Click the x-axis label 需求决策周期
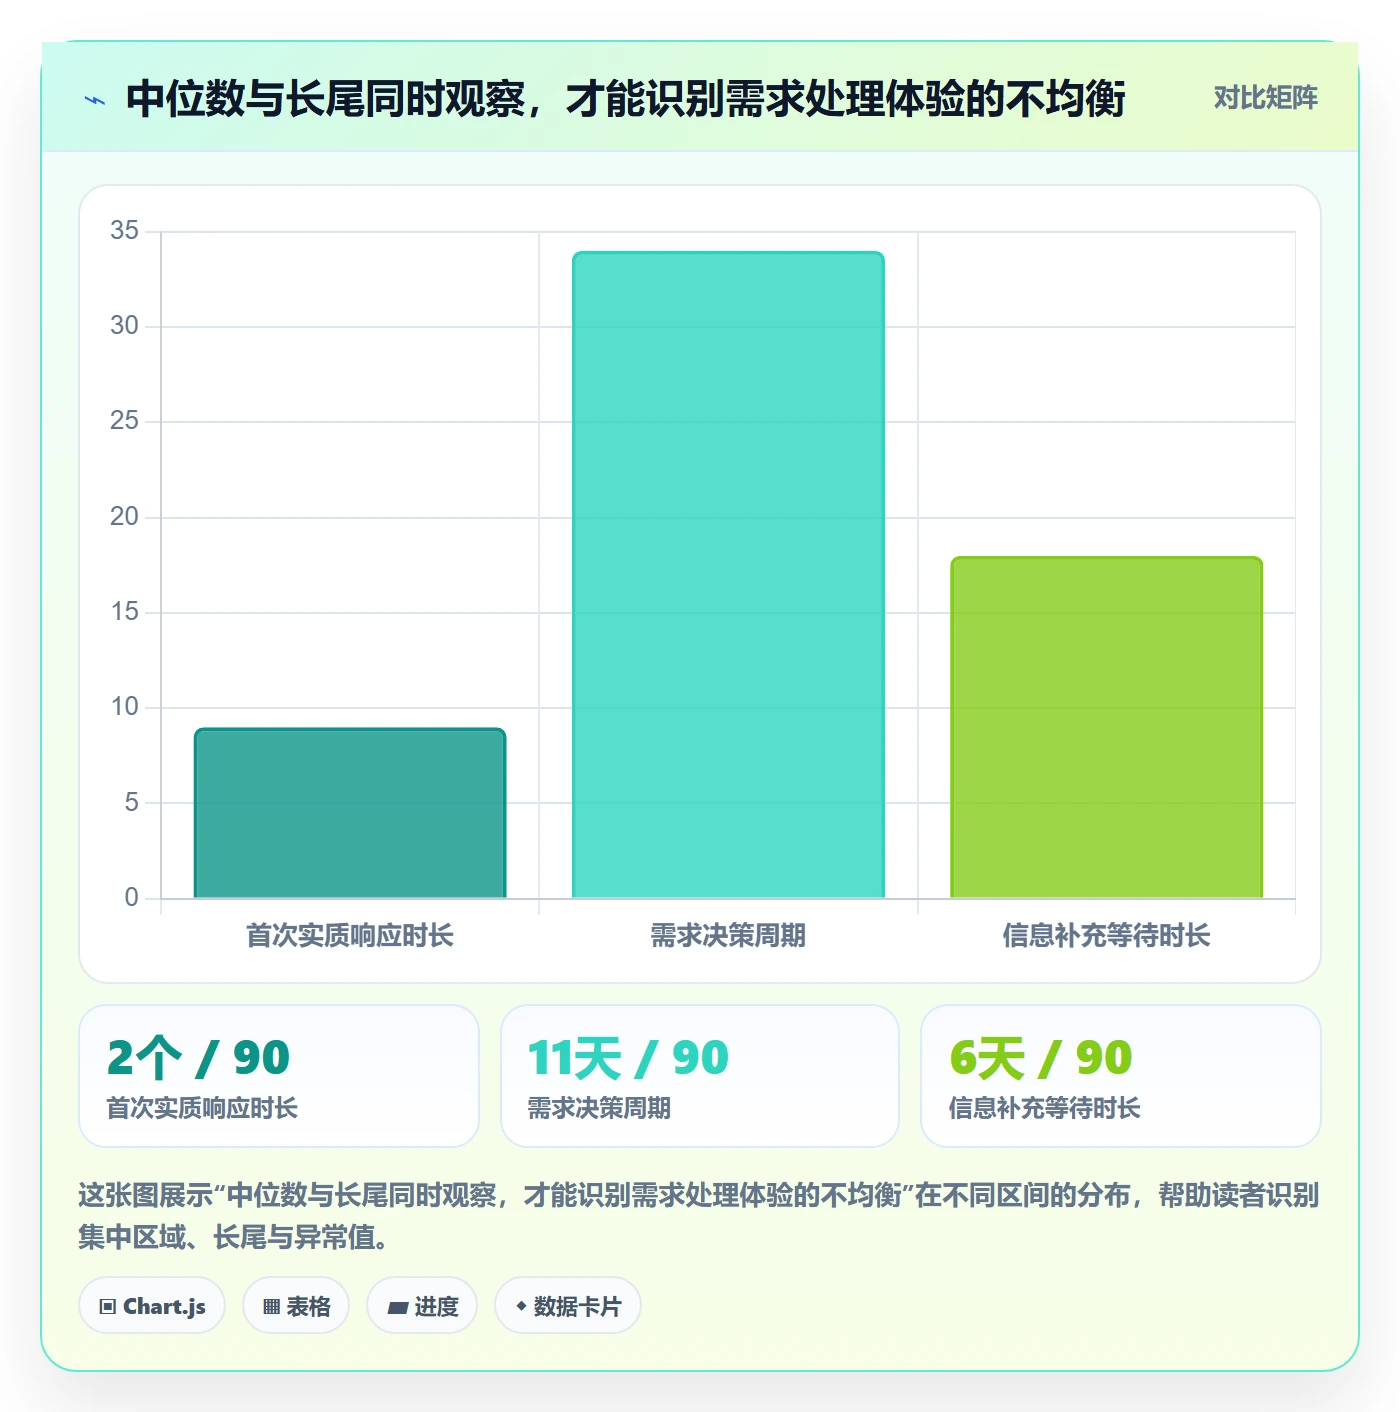The width and height of the screenshot is (1400, 1412). pos(728,936)
